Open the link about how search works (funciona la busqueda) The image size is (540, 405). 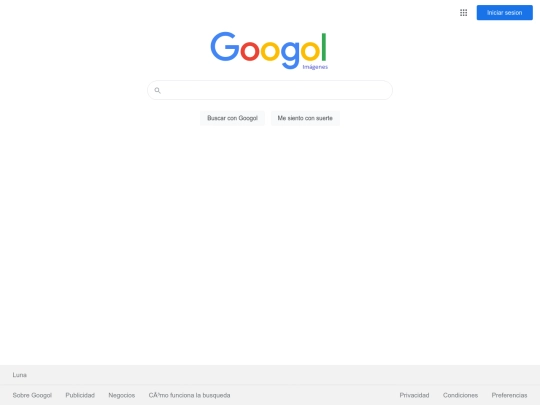point(189,395)
